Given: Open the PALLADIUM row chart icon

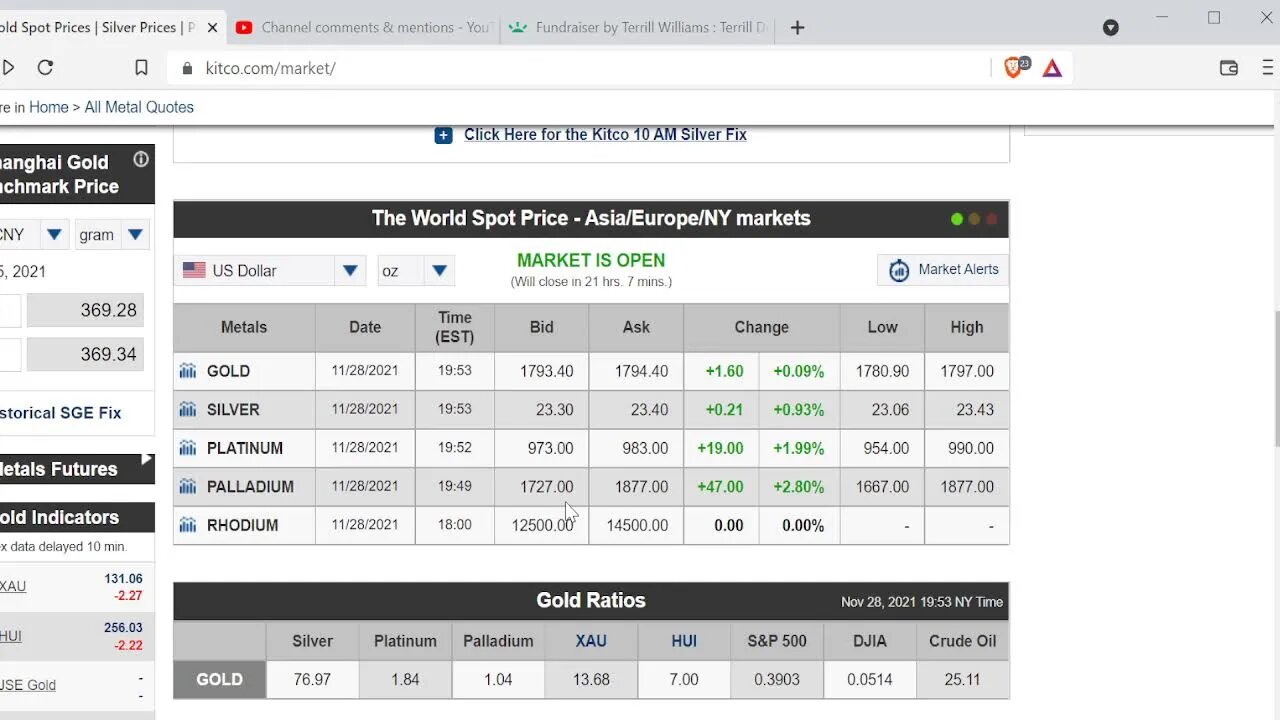Looking at the screenshot, I should (187, 486).
